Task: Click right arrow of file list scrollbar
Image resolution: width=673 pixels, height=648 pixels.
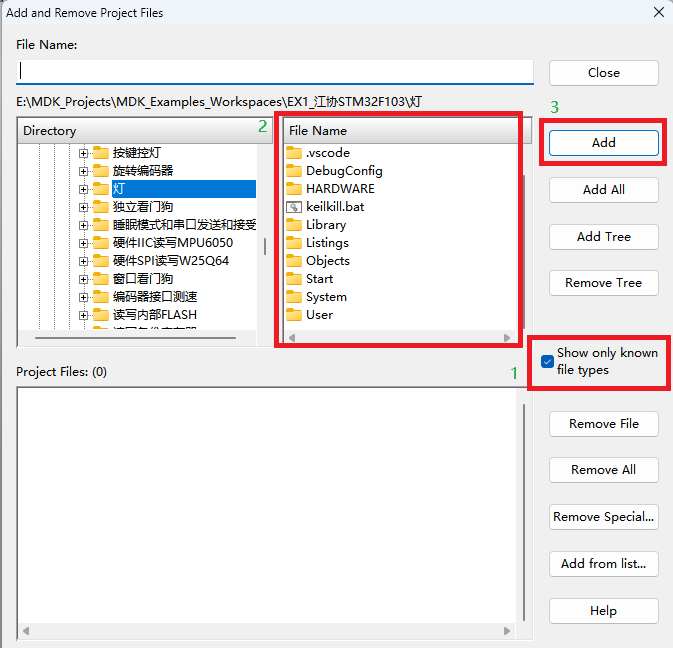Action: click(x=507, y=338)
